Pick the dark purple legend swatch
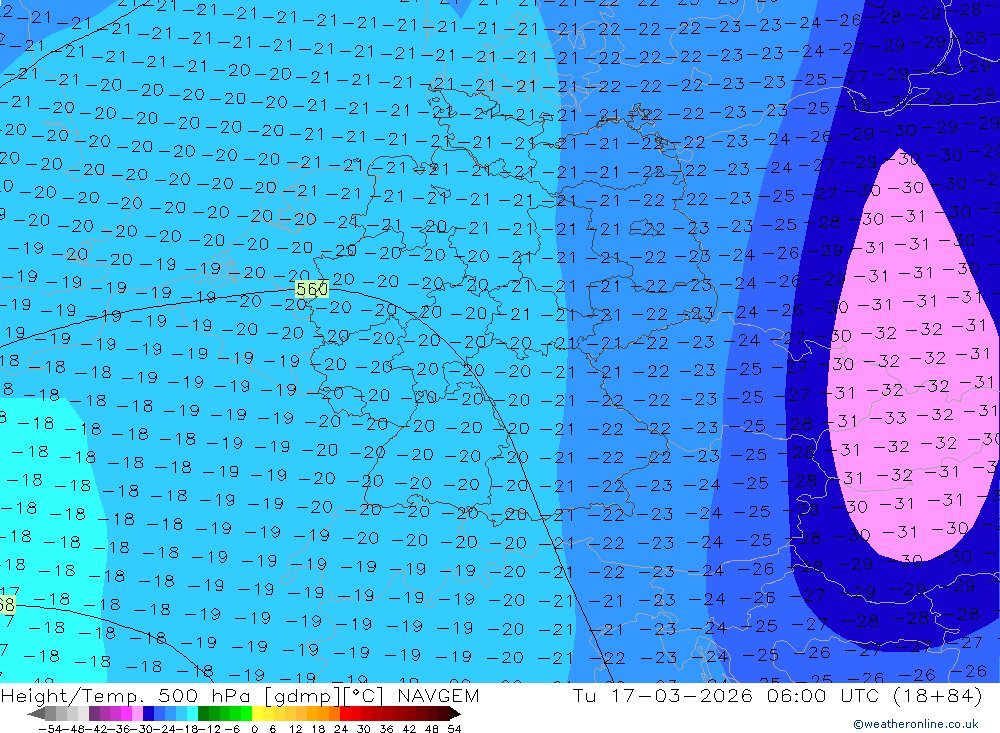This screenshot has height=733, width=1000. point(93,714)
